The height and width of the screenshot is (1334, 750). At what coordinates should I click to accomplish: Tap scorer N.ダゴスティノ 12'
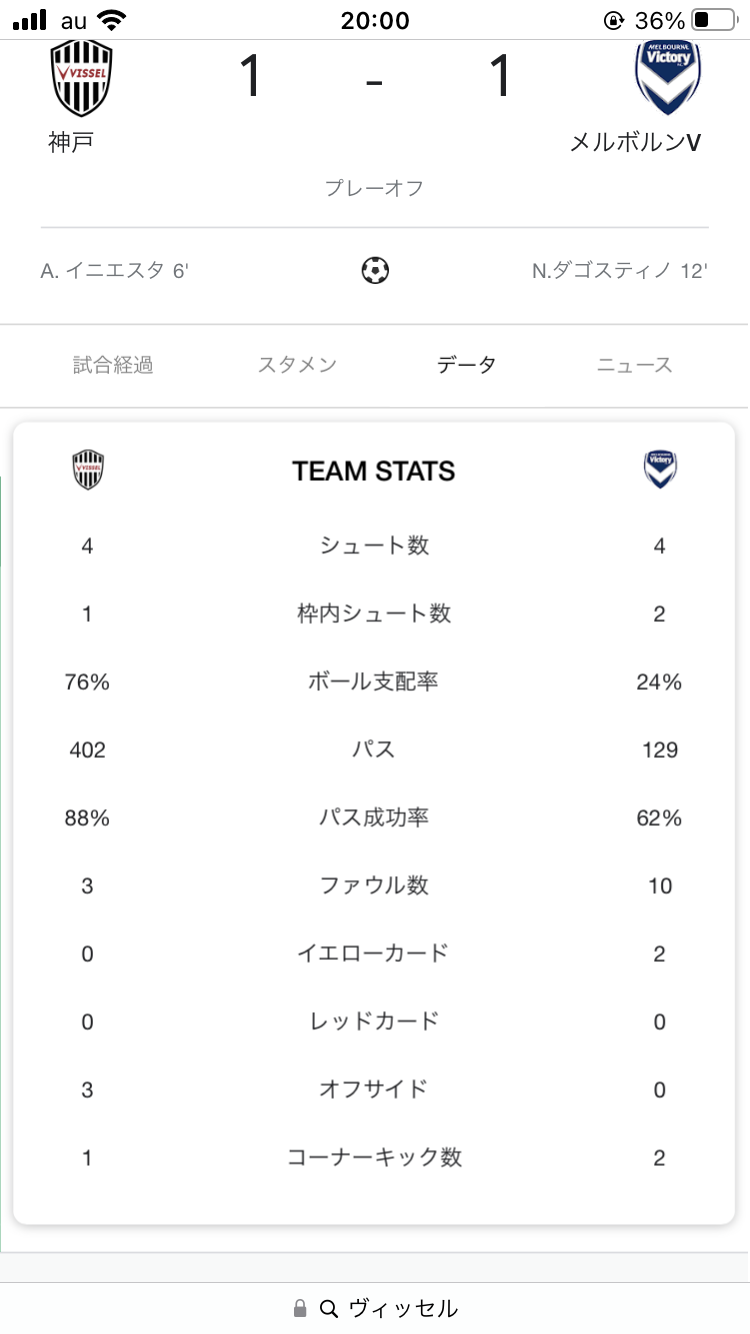pos(620,270)
